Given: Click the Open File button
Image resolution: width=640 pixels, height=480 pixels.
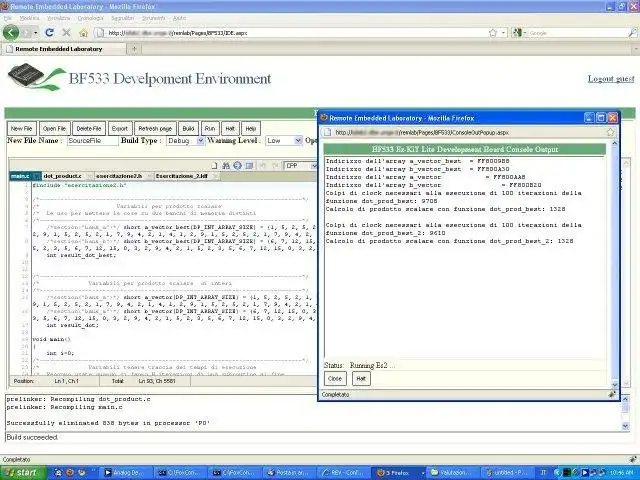Looking at the screenshot, I should 55,129.
